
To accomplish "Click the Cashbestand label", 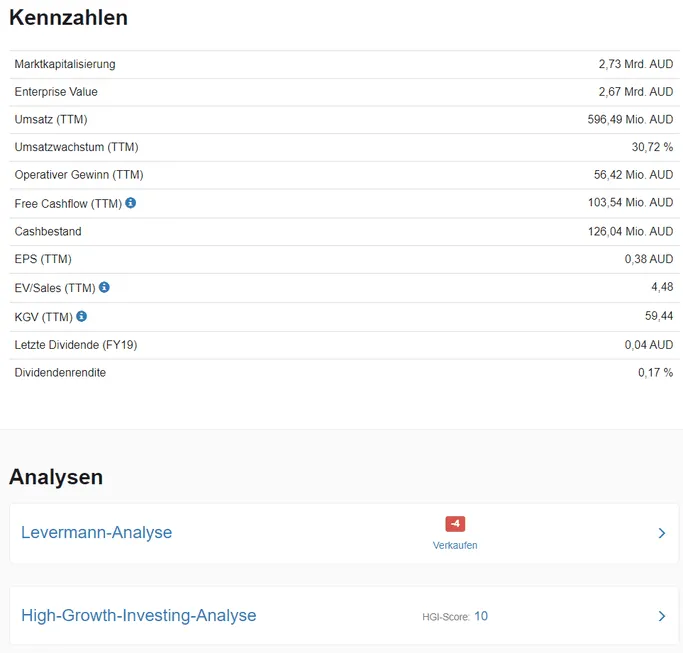I will (x=48, y=231).
